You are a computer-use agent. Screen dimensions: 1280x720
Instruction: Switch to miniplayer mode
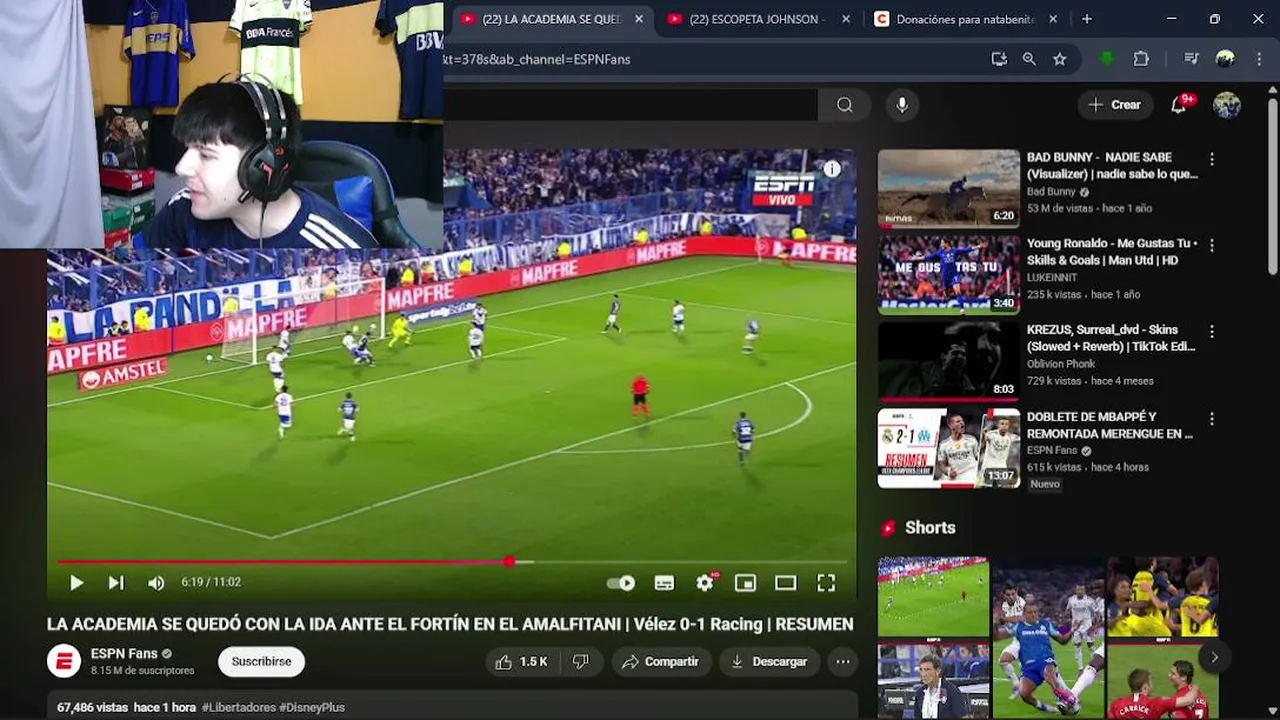[x=745, y=583]
